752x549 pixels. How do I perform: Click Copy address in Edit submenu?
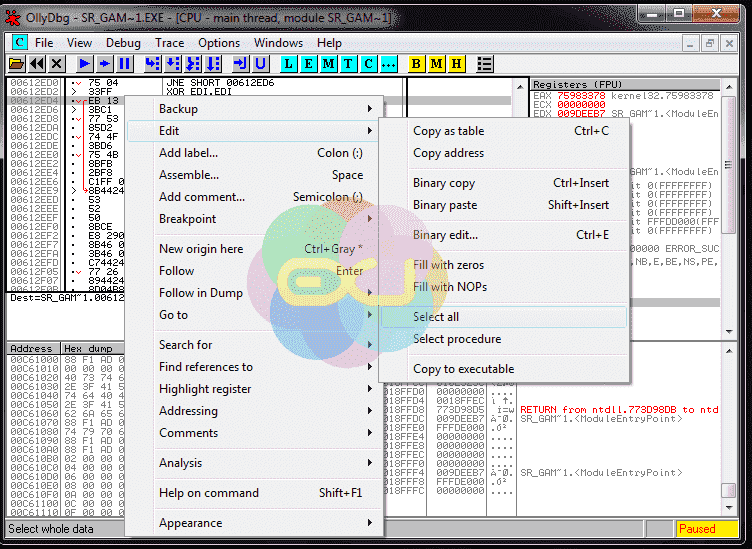tap(504, 153)
